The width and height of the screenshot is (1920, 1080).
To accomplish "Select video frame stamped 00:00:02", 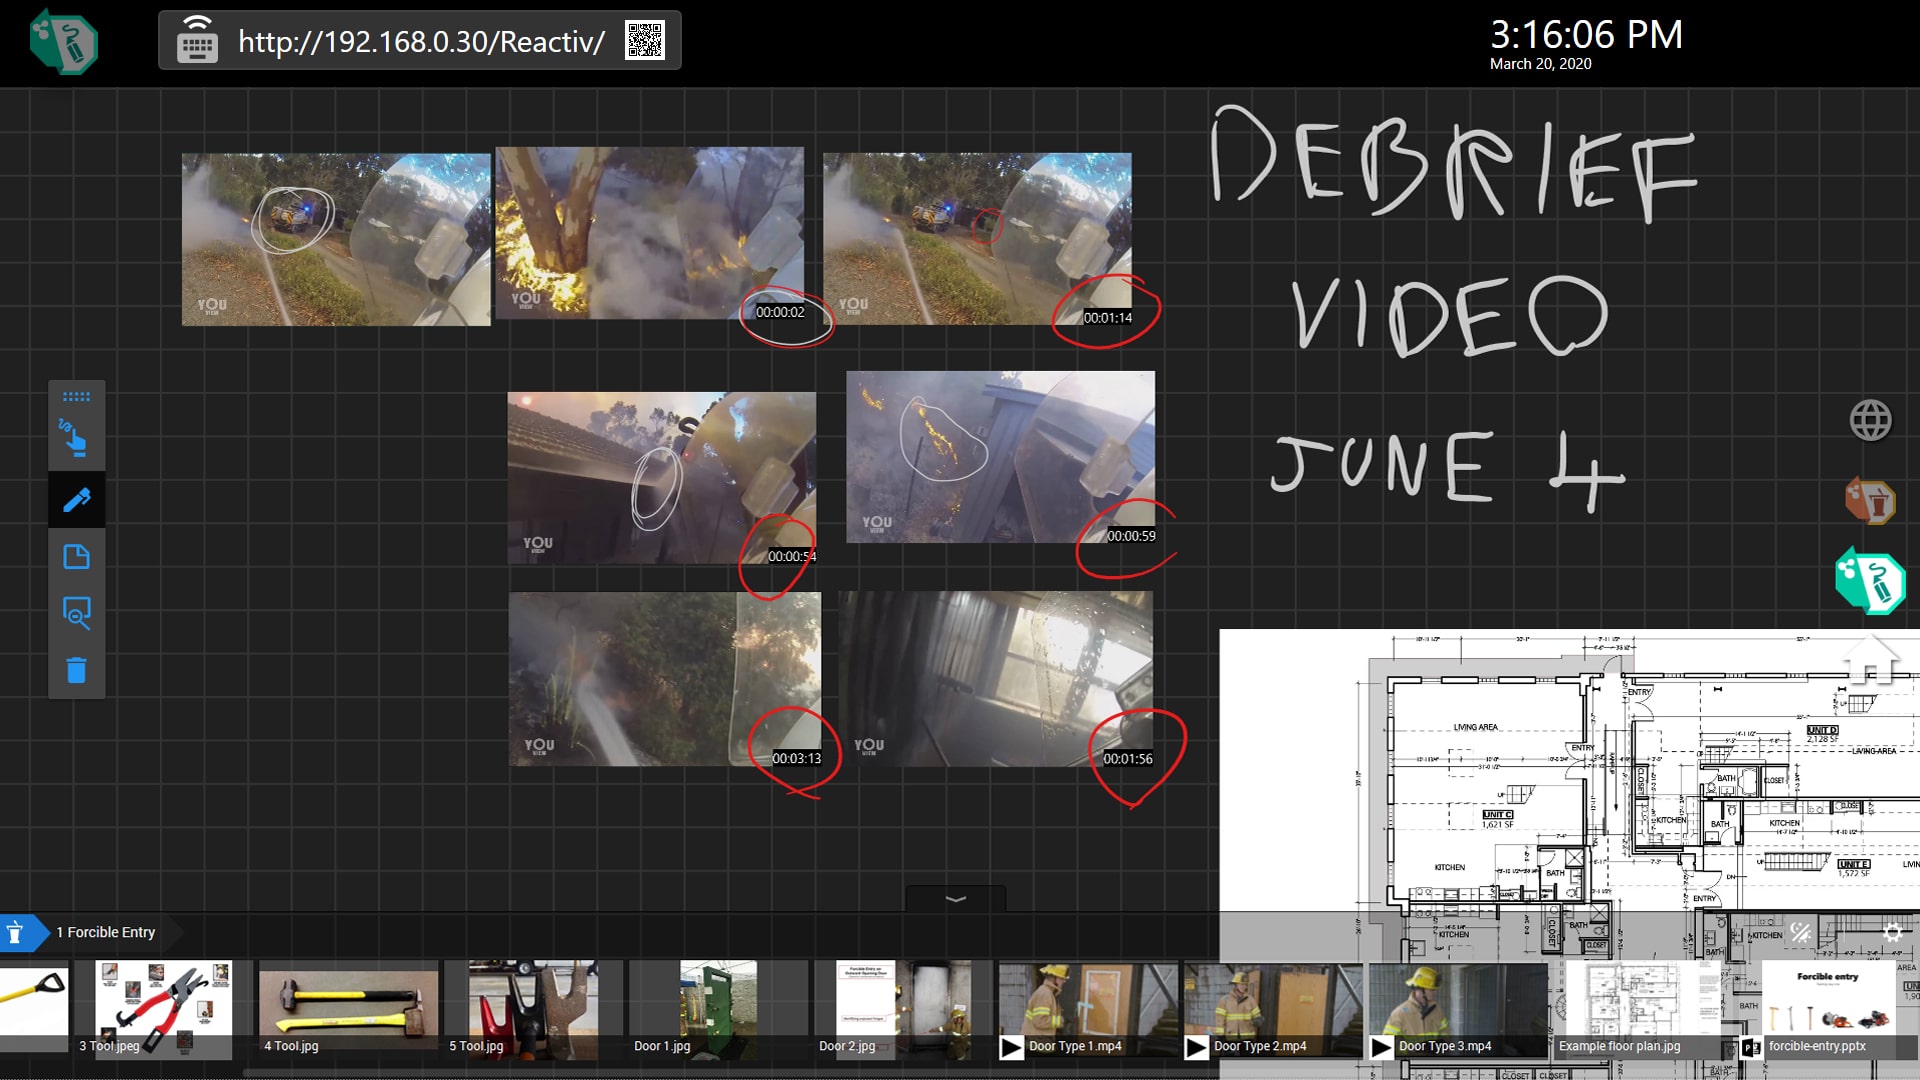I will pos(650,233).
